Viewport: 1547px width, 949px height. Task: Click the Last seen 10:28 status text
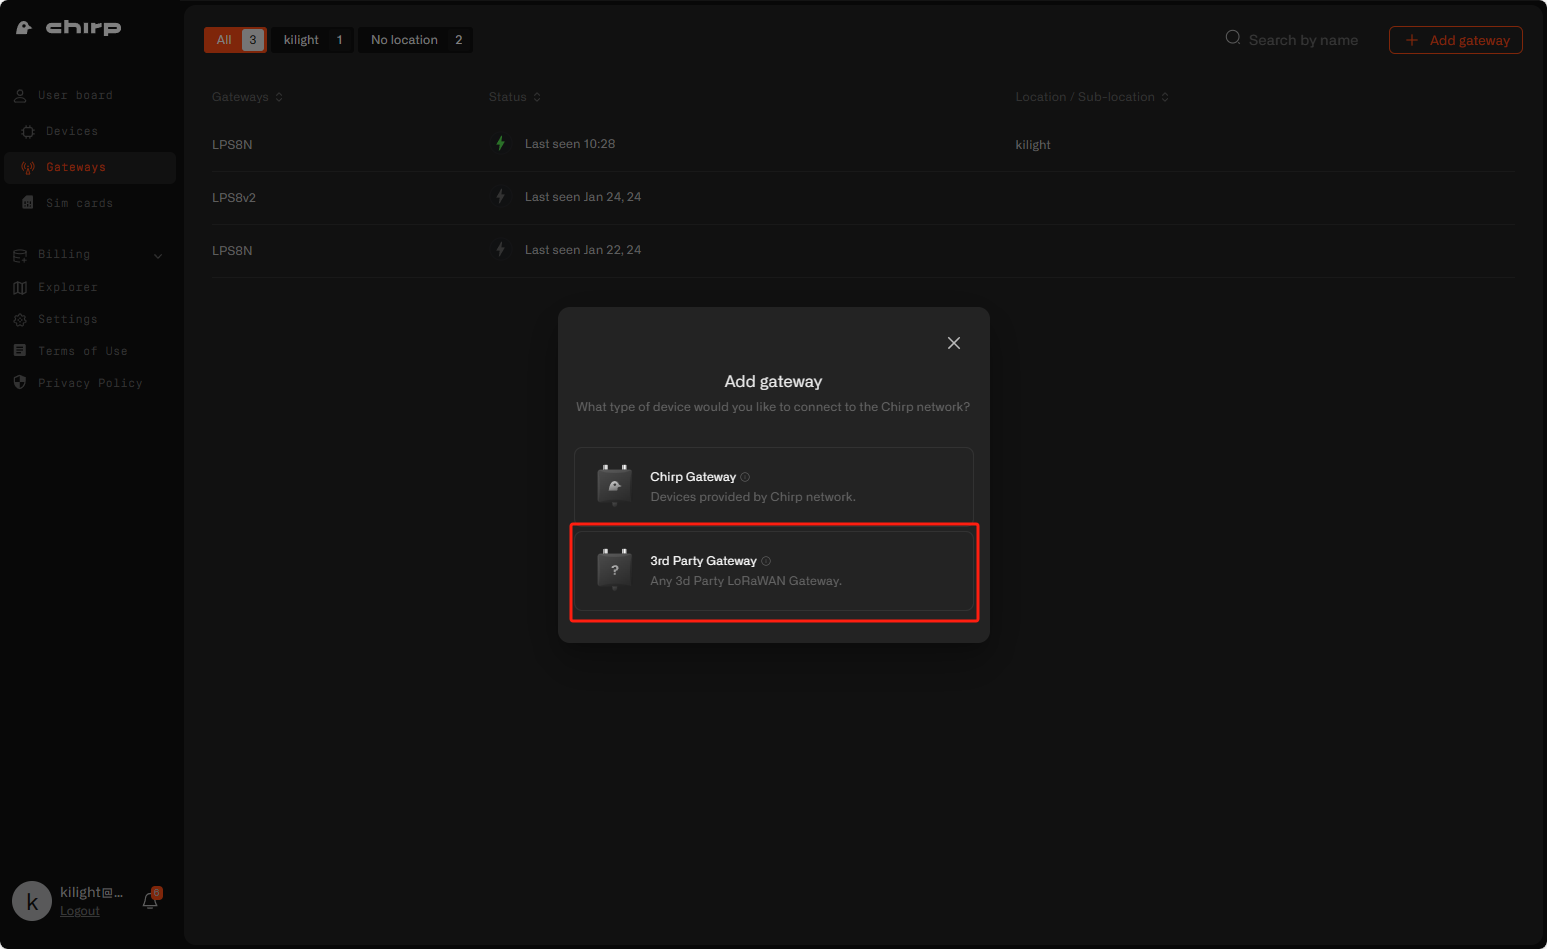[x=570, y=144]
